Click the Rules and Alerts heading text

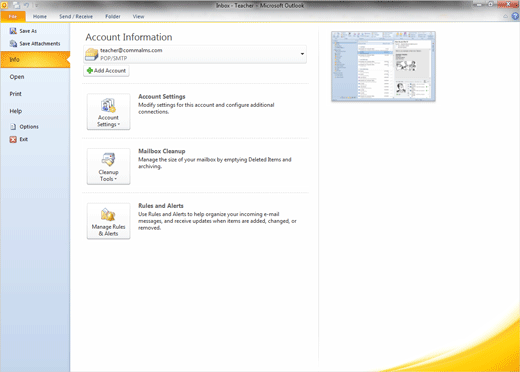pos(161,206)
